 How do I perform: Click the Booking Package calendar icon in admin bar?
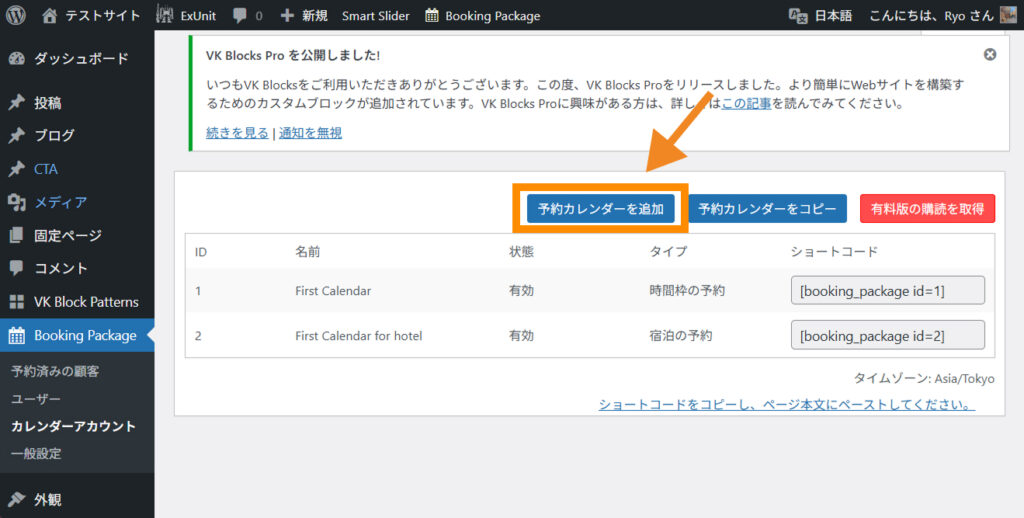pyautogui.click(x=432, y=16)
